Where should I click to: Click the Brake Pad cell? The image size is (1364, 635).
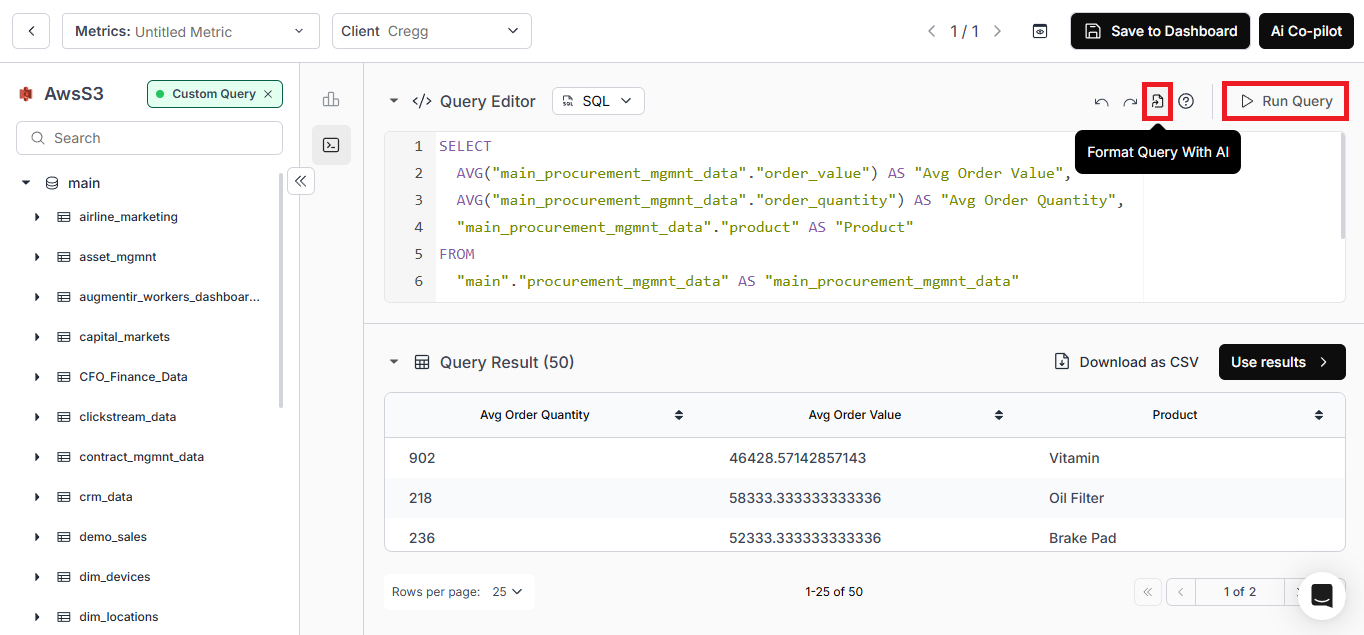(x=1082, y=538)
